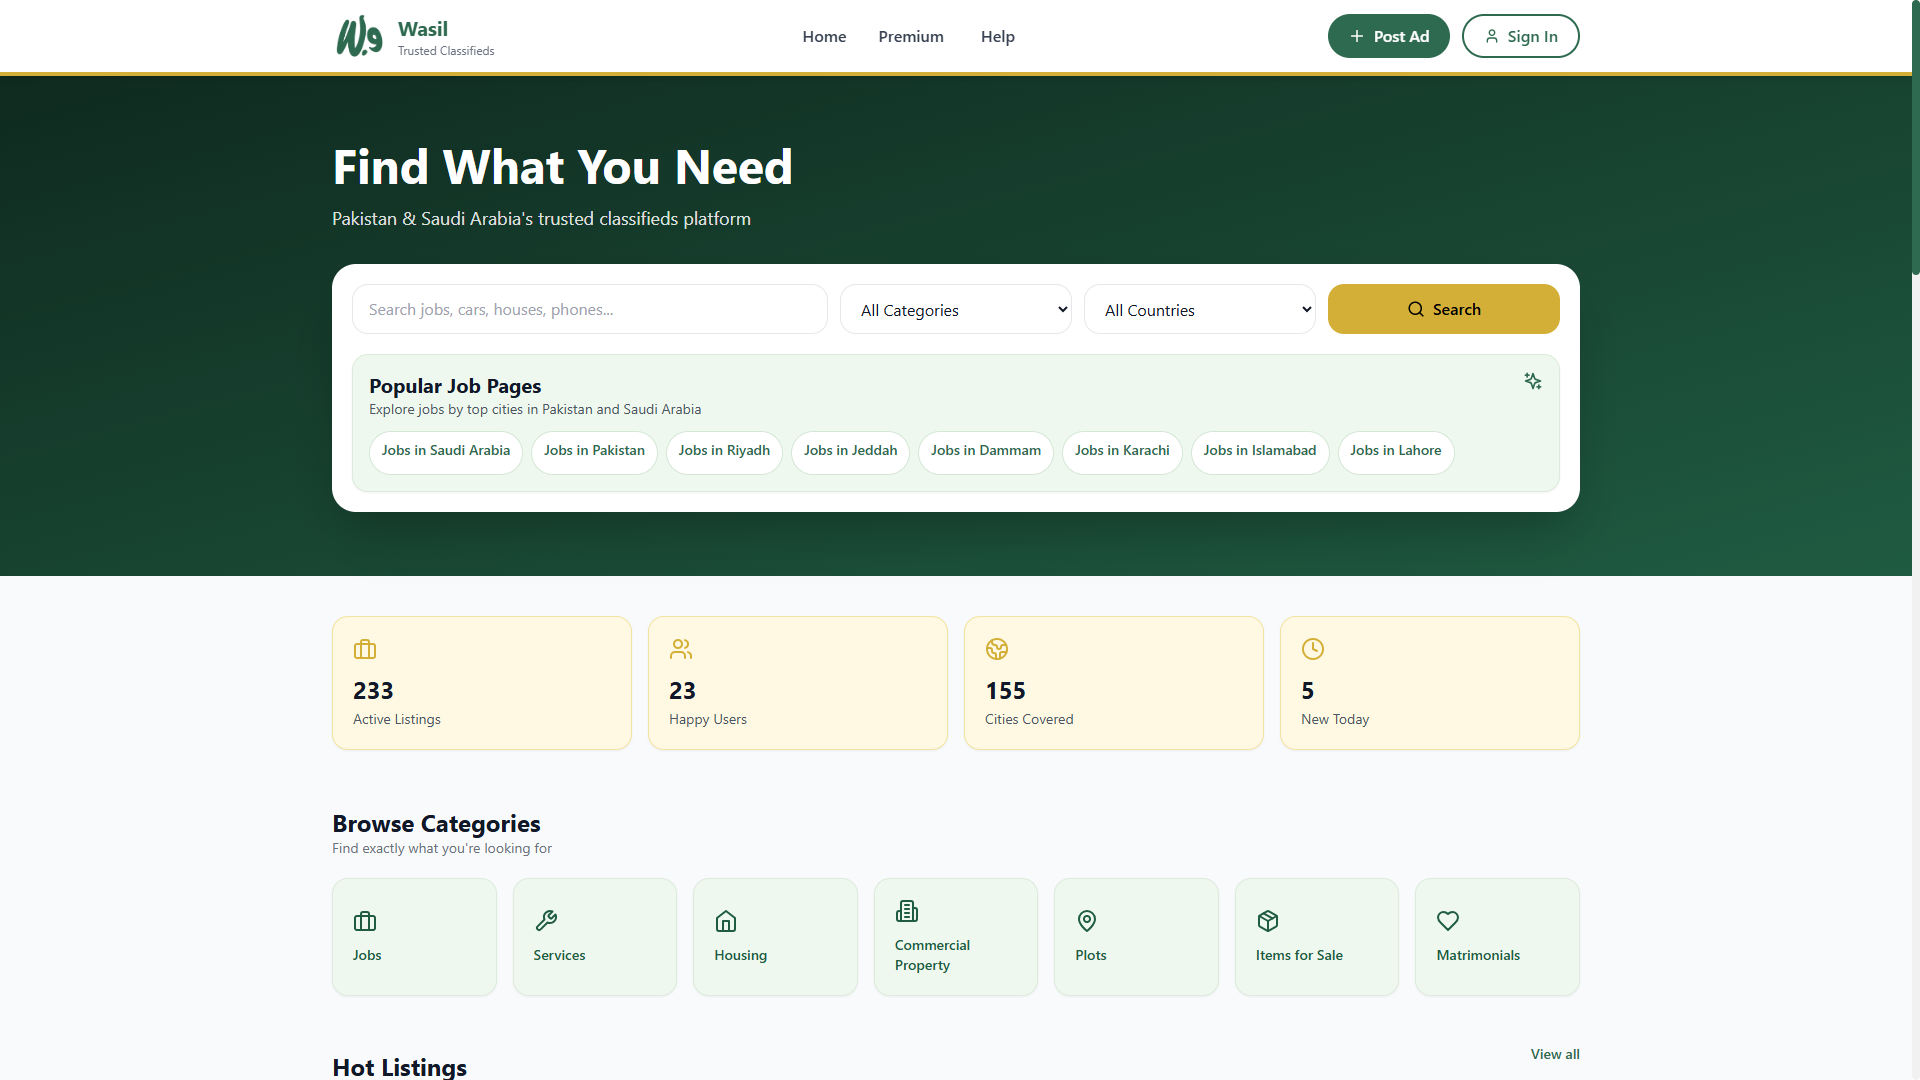The image size is (1920, 1080).
Task: Click the user icon in Sign In
Action: point(1491,36)
